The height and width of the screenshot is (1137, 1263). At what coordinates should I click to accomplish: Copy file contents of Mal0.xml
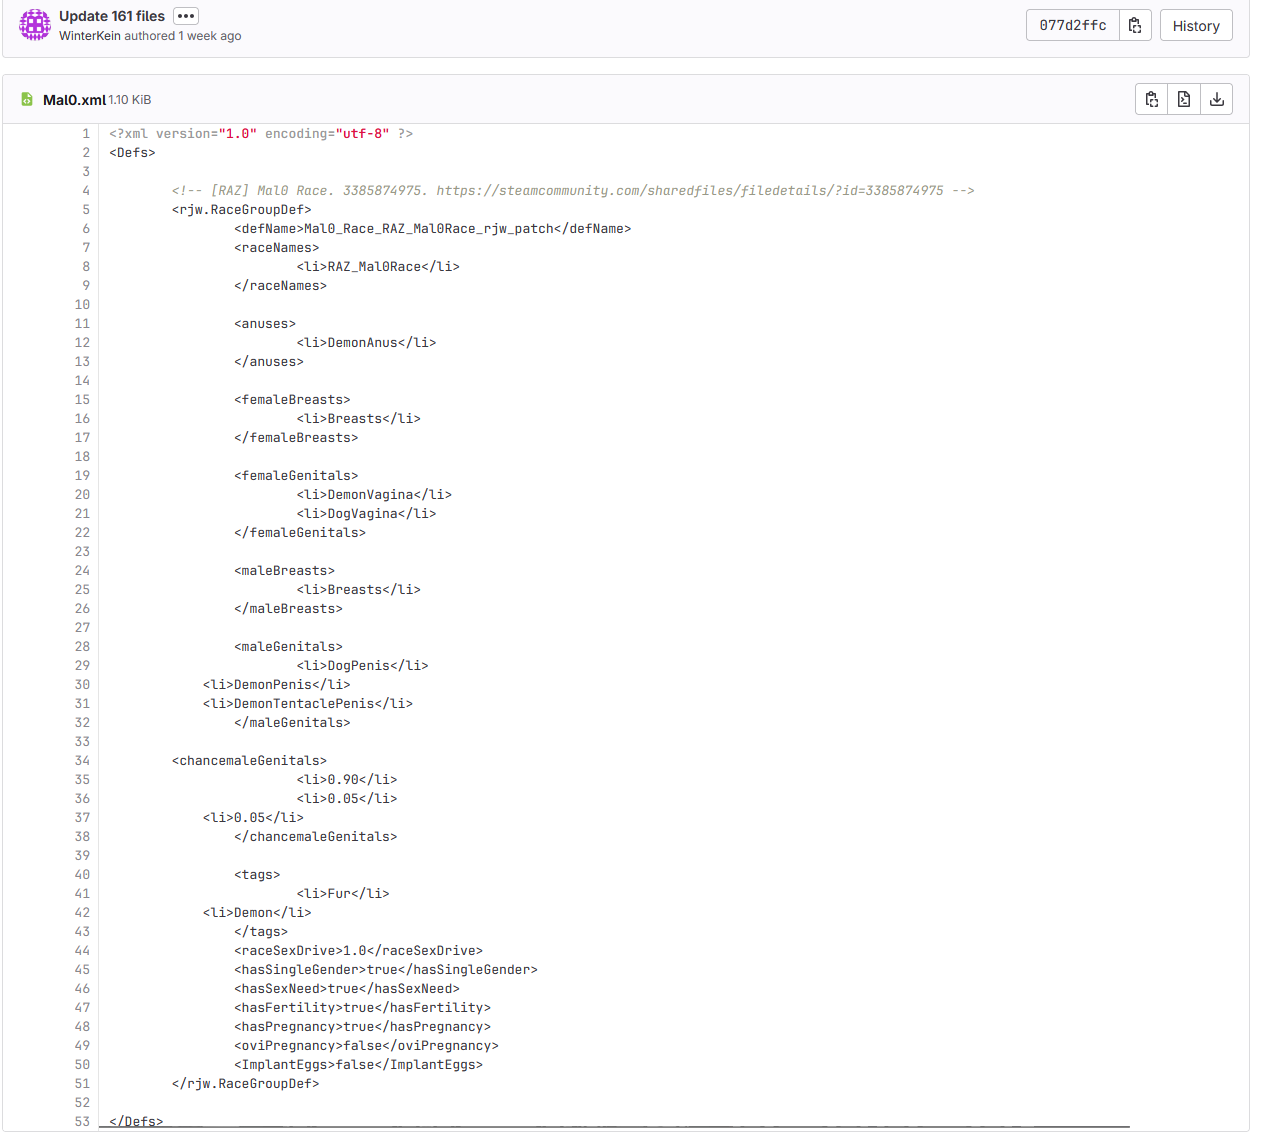point(1152,99)
